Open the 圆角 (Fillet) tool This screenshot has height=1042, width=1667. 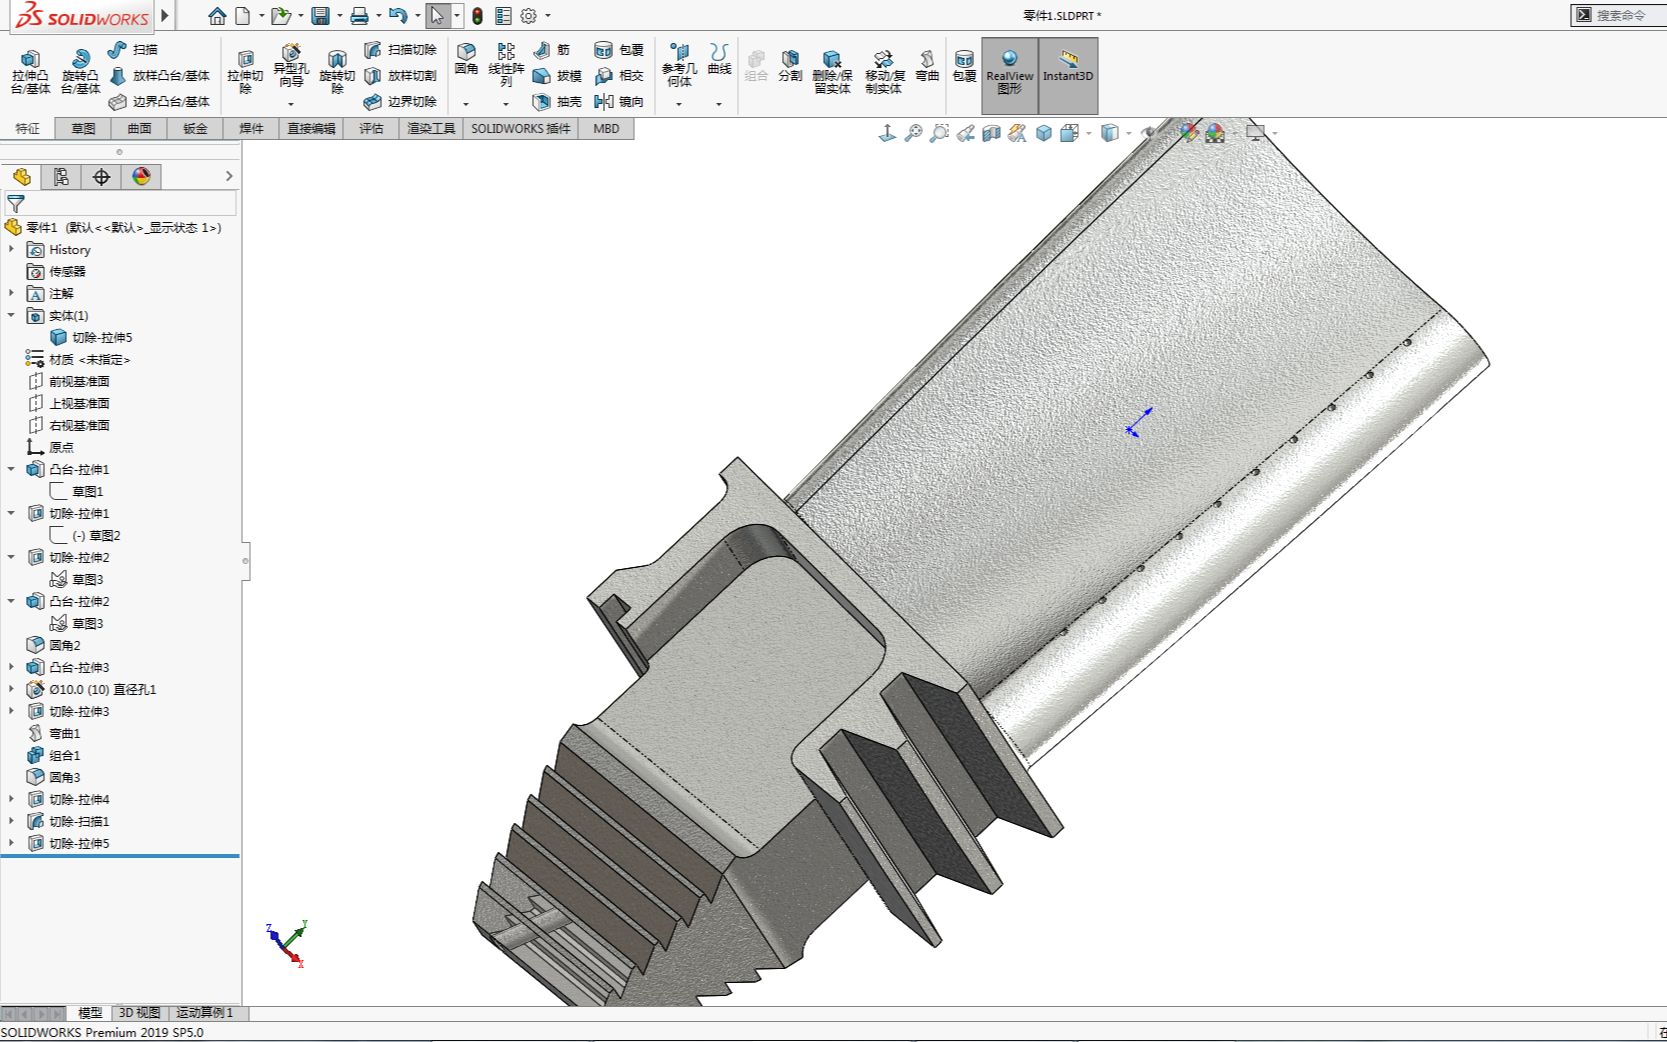tap(465, 60)
